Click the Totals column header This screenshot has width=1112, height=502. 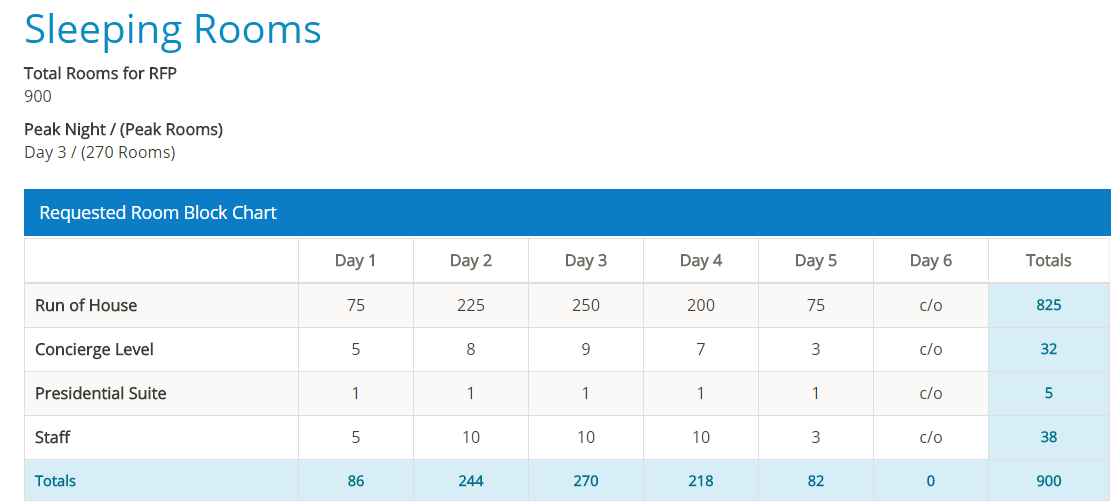pos(1048,261)
